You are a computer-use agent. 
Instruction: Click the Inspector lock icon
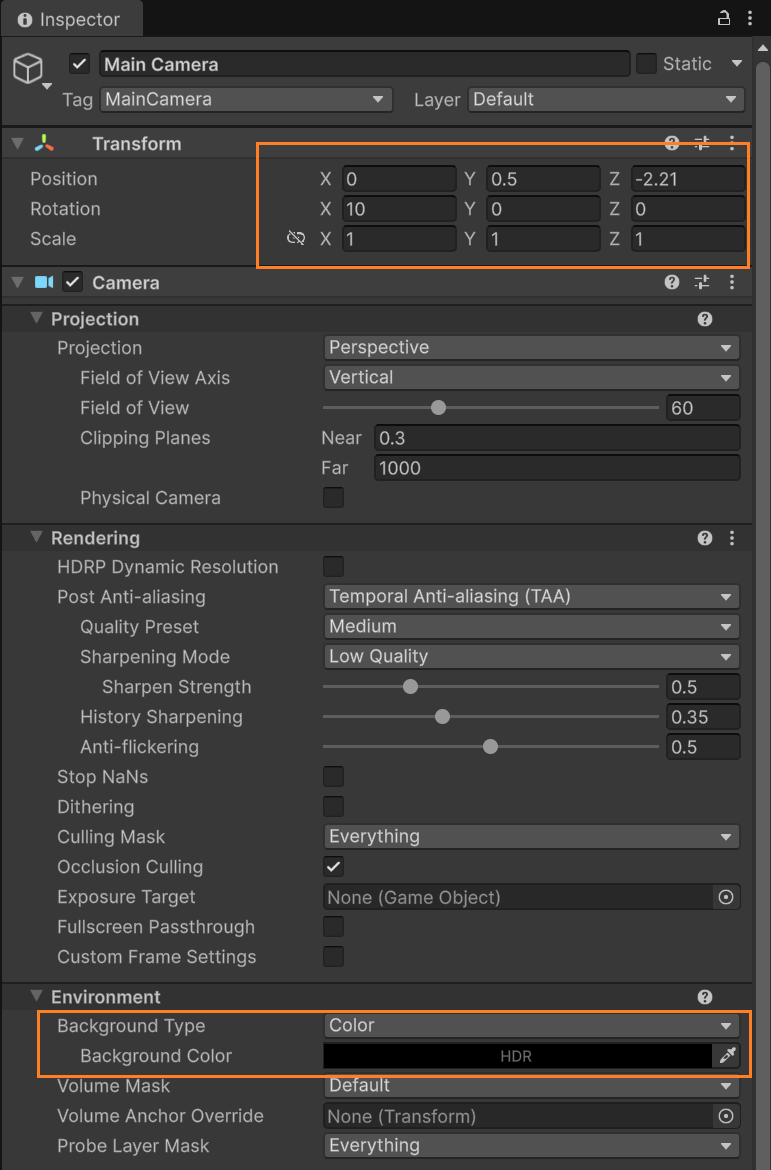(723, 18)
